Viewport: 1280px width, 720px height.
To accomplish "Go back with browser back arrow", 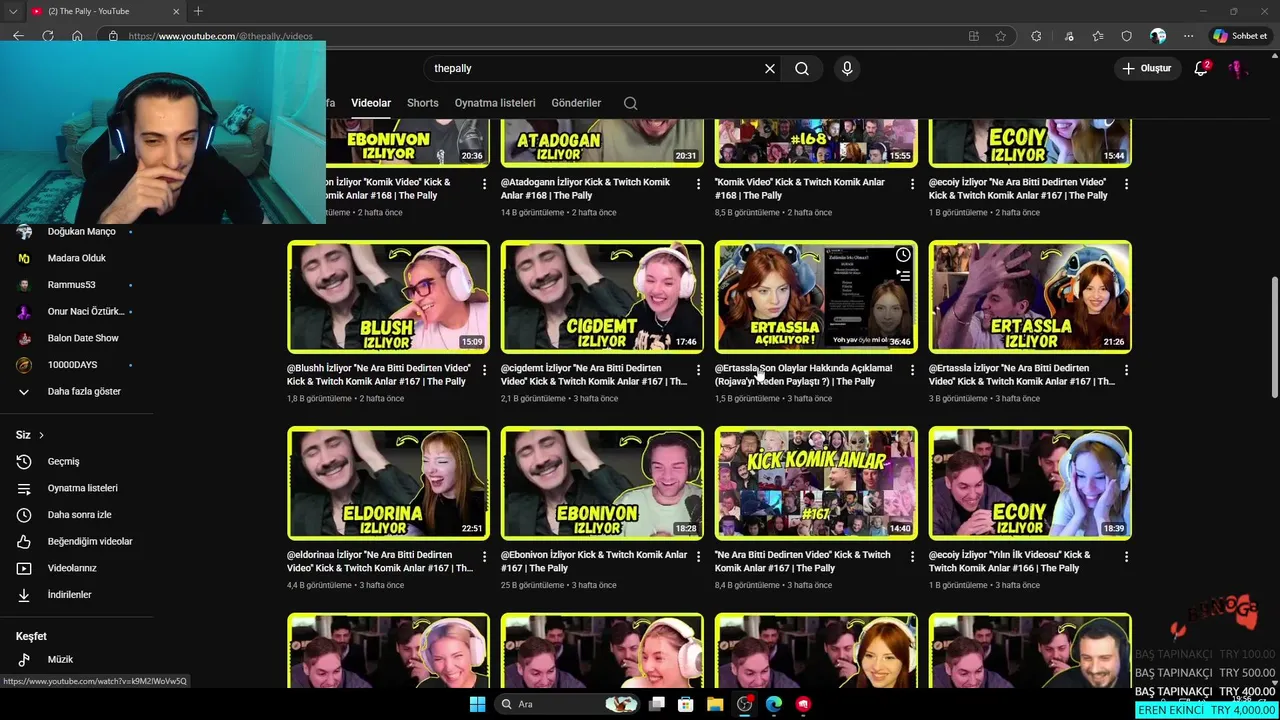I will click(x=18, y=36).
